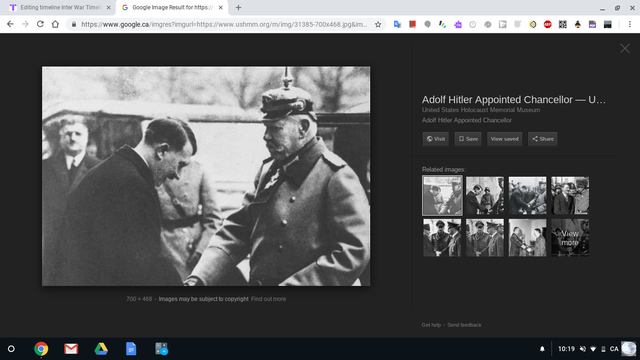Click the red book extension icon
The image size is (640, 360).
412,24
